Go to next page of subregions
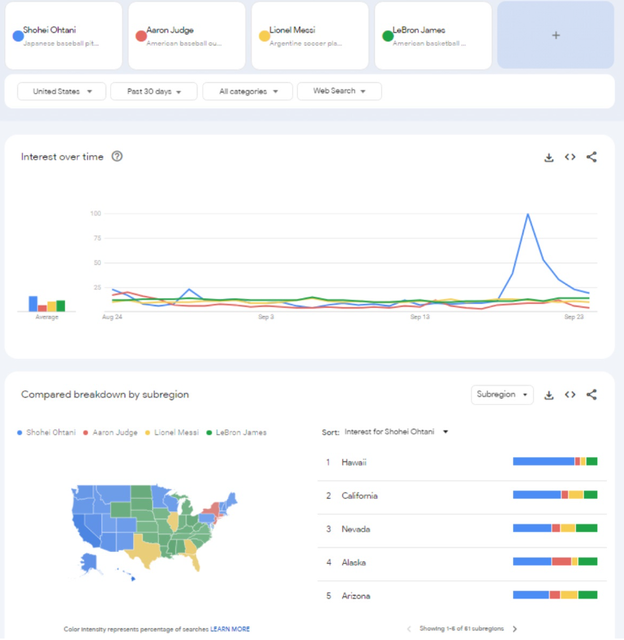This screenshot has height=640, width=624. pyautogui.click(x=515, y=629)
